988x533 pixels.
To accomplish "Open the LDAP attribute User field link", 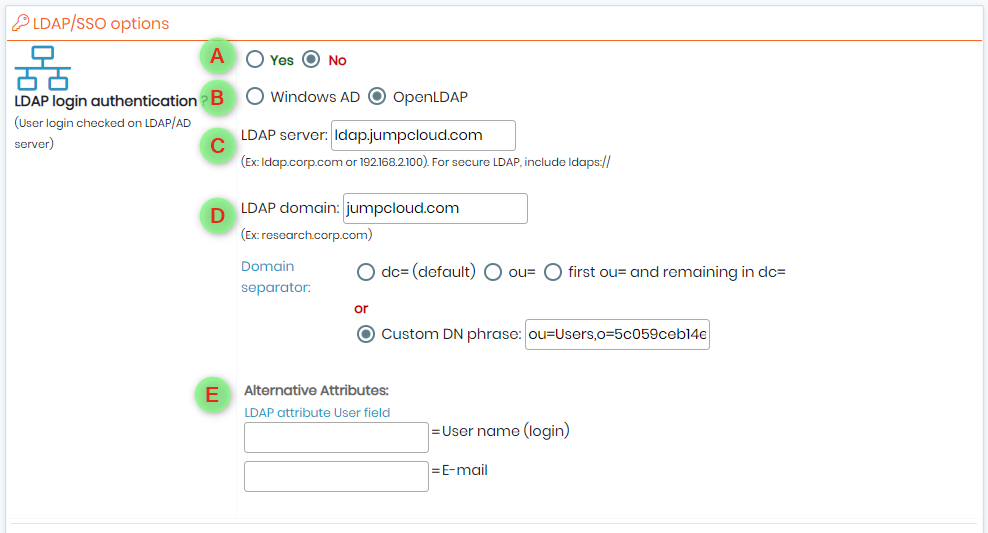I will (x=317, y=413).
